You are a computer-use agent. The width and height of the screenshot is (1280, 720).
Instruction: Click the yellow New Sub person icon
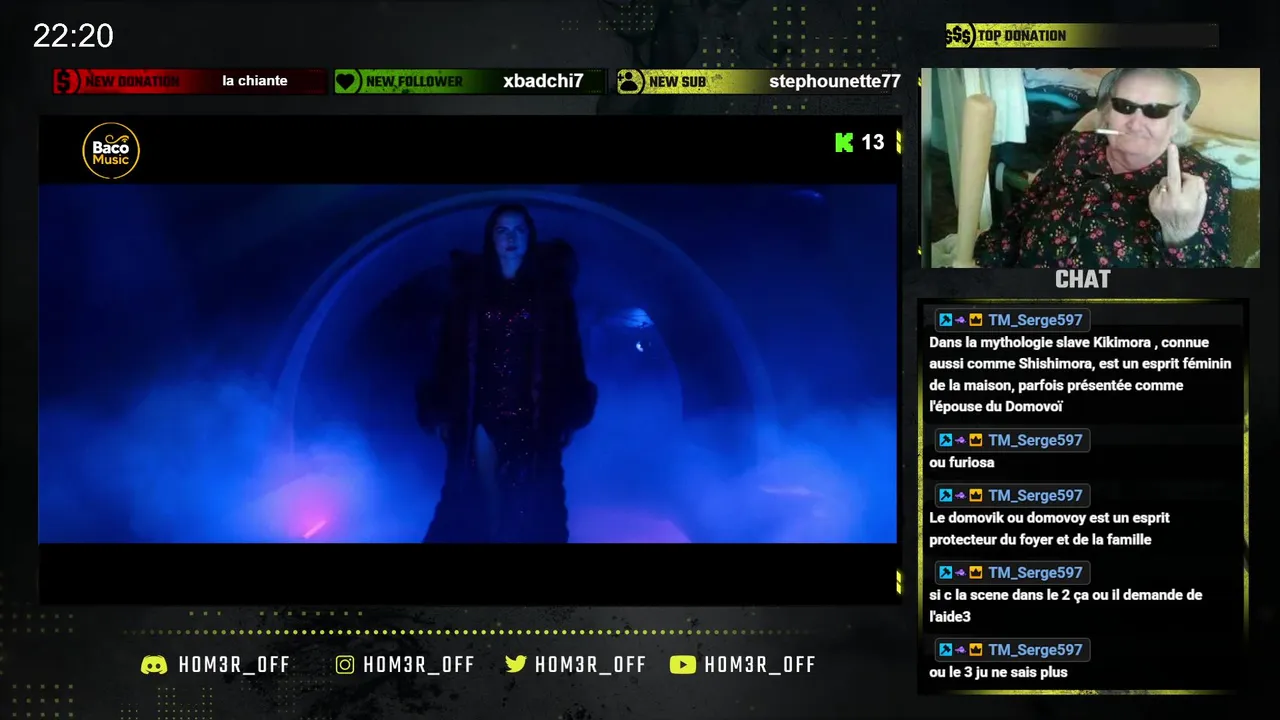(x=630, y=82)
